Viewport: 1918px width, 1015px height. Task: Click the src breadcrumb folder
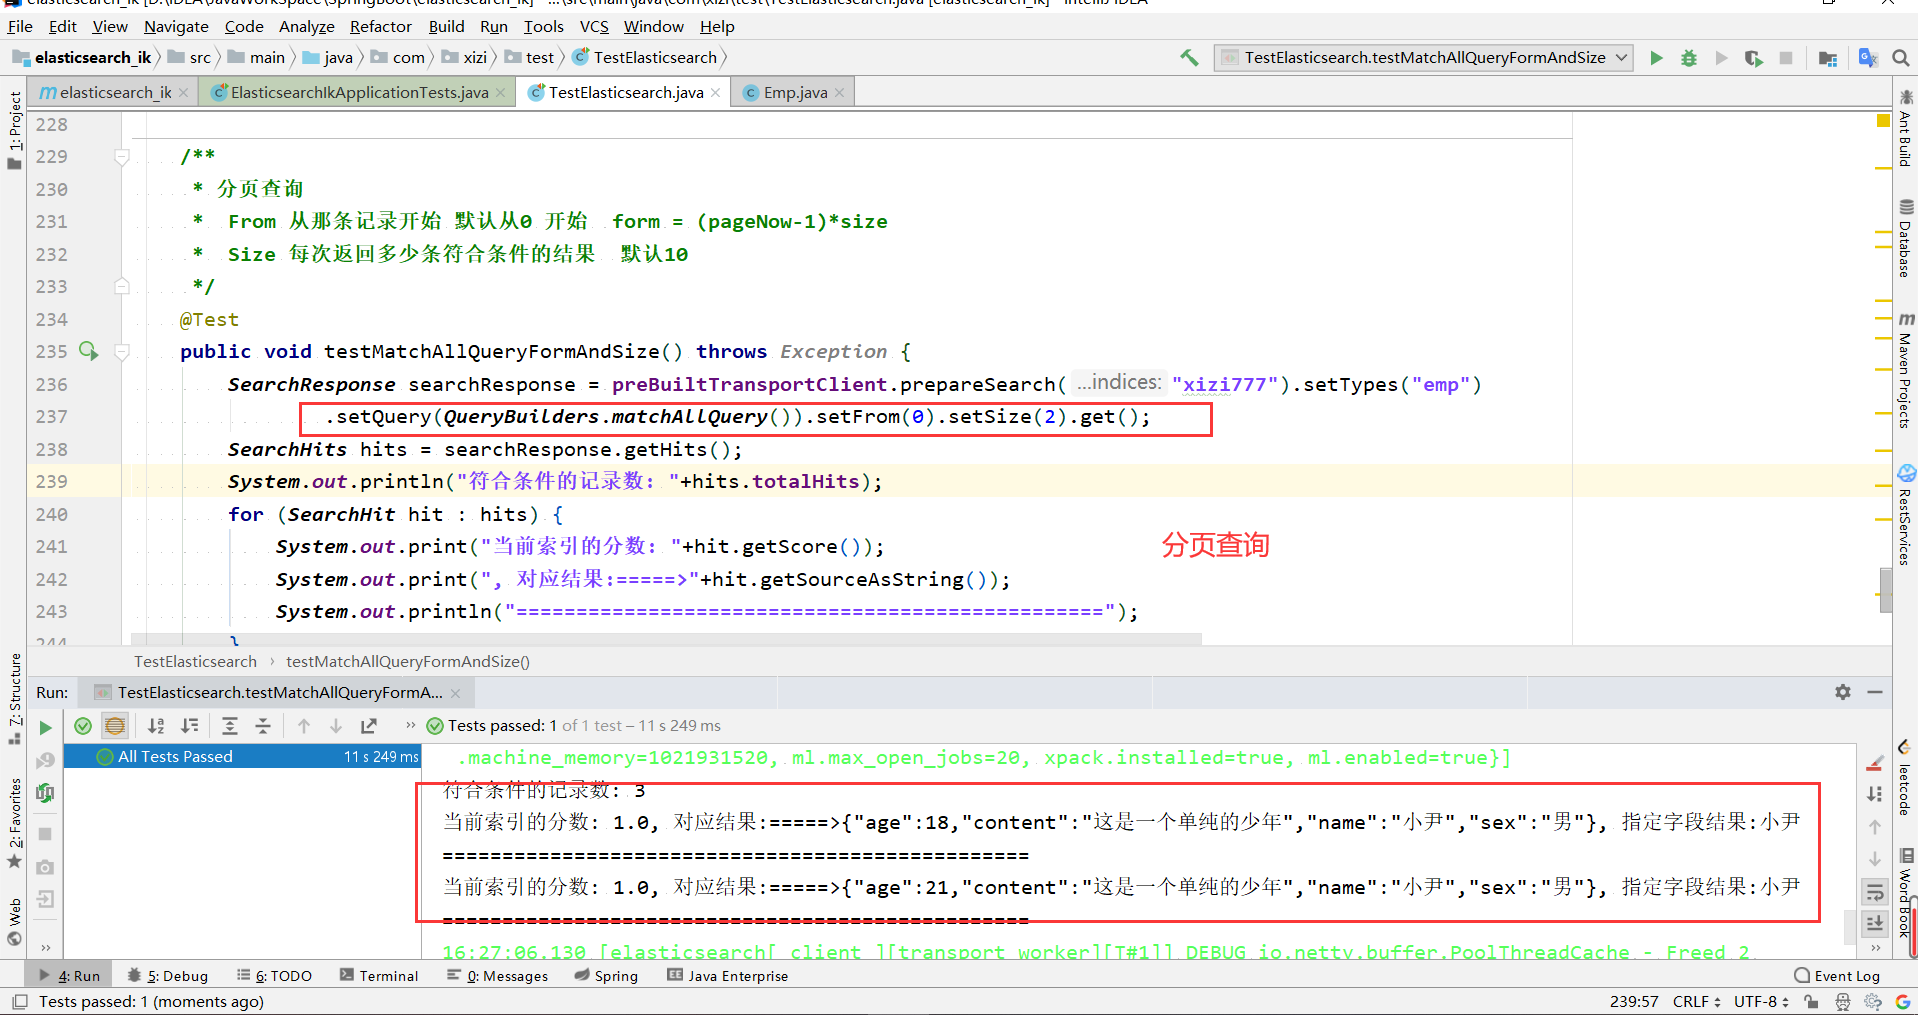(x=190, y=58)
